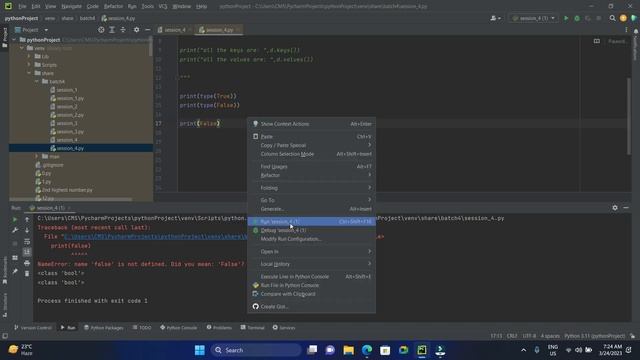The height and width of the screenshot is (360, 640).
Task: Open Notifications bell on right sidebar
Action: pyautogui.click(x=636, y=31)
